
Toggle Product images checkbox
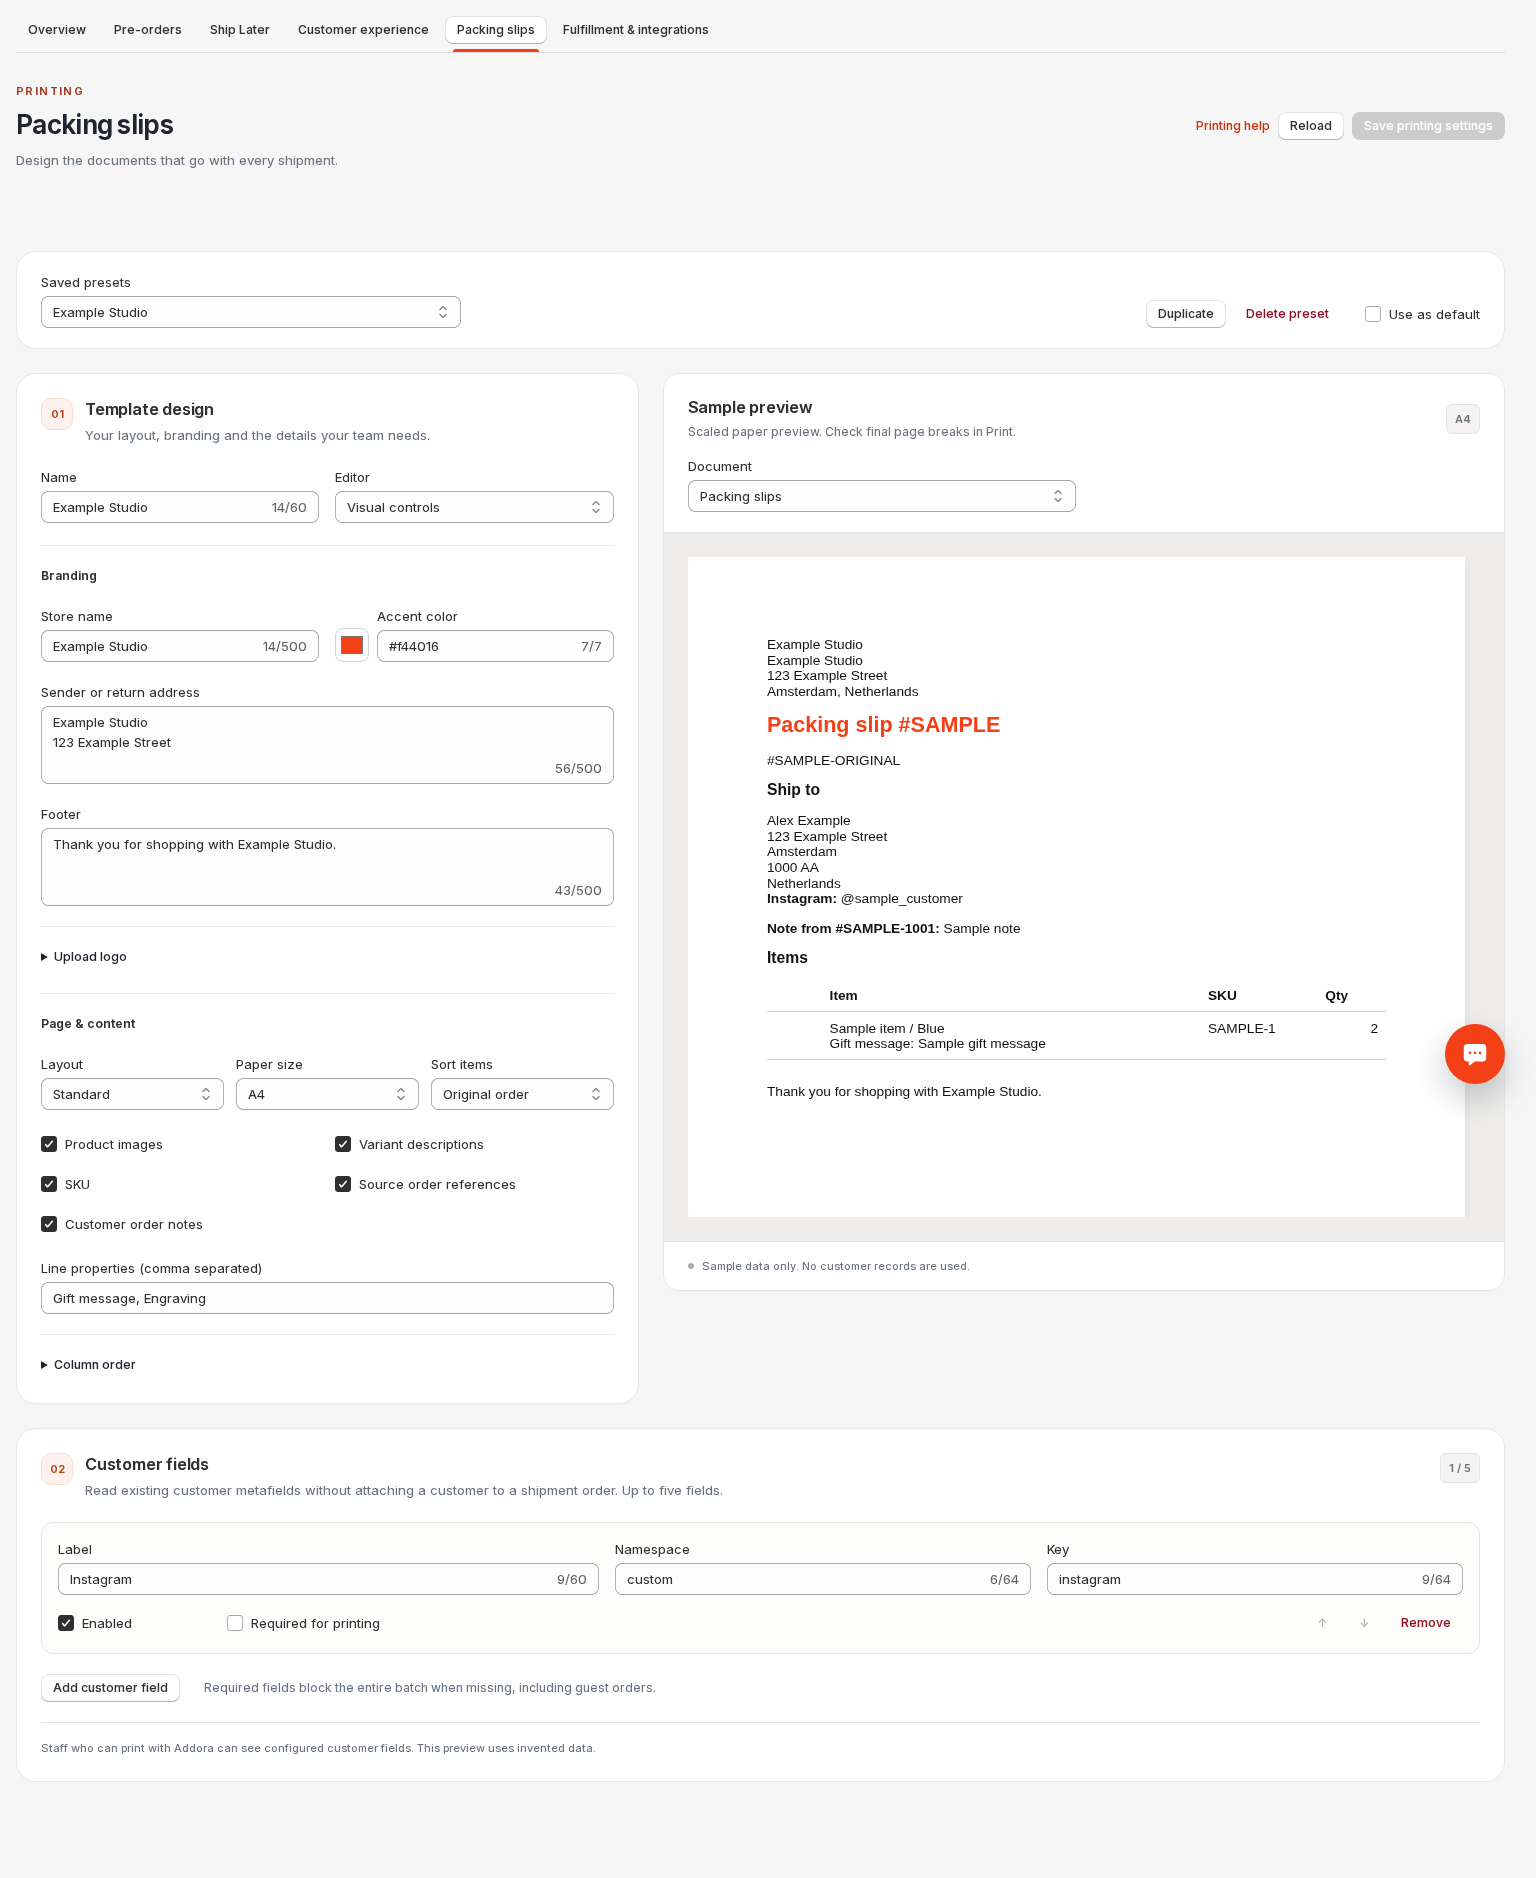pyautogui.click(x=49, y=1144)
